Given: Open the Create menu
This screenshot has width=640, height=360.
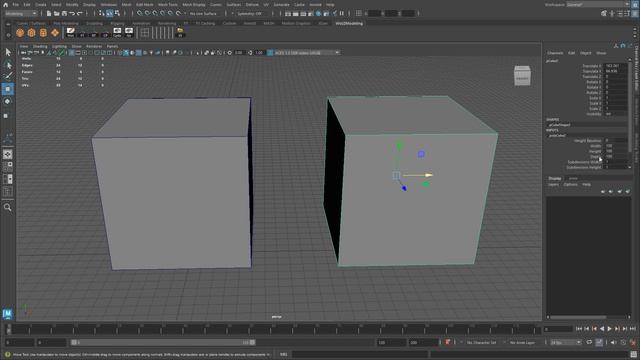Looking at the screenshot, I should 40,5.
